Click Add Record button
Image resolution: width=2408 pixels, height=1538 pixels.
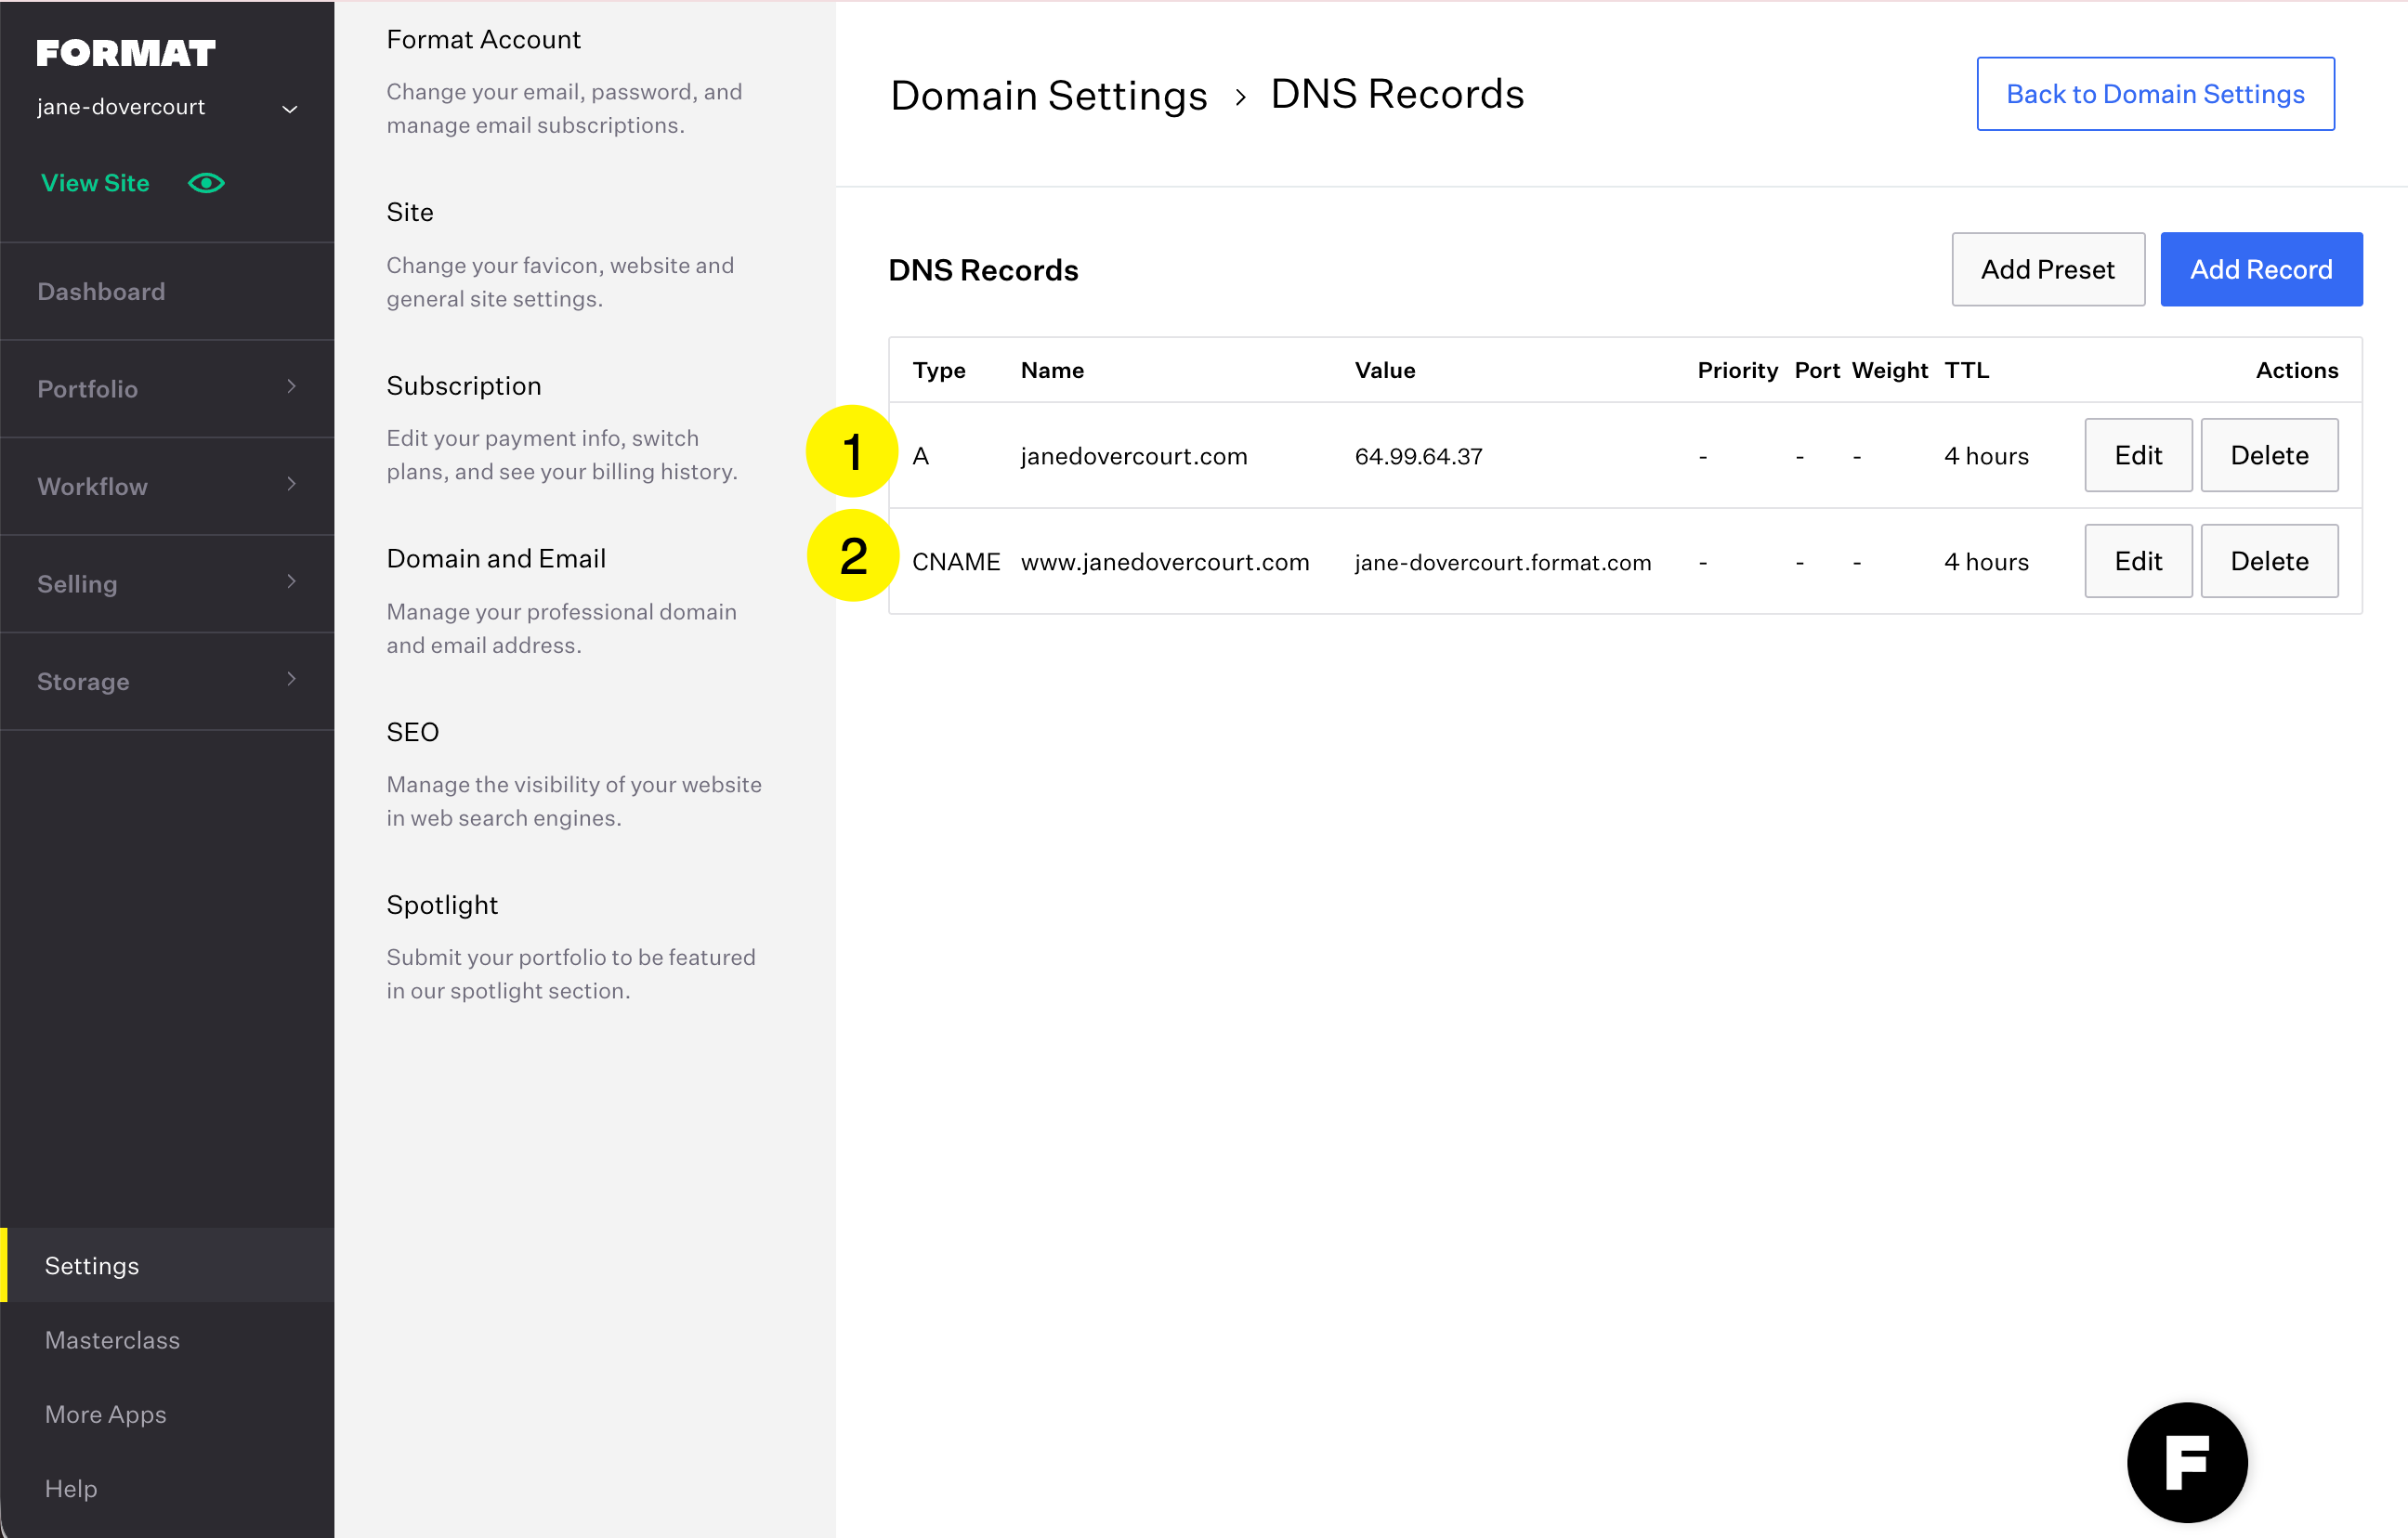(2260, 269)
